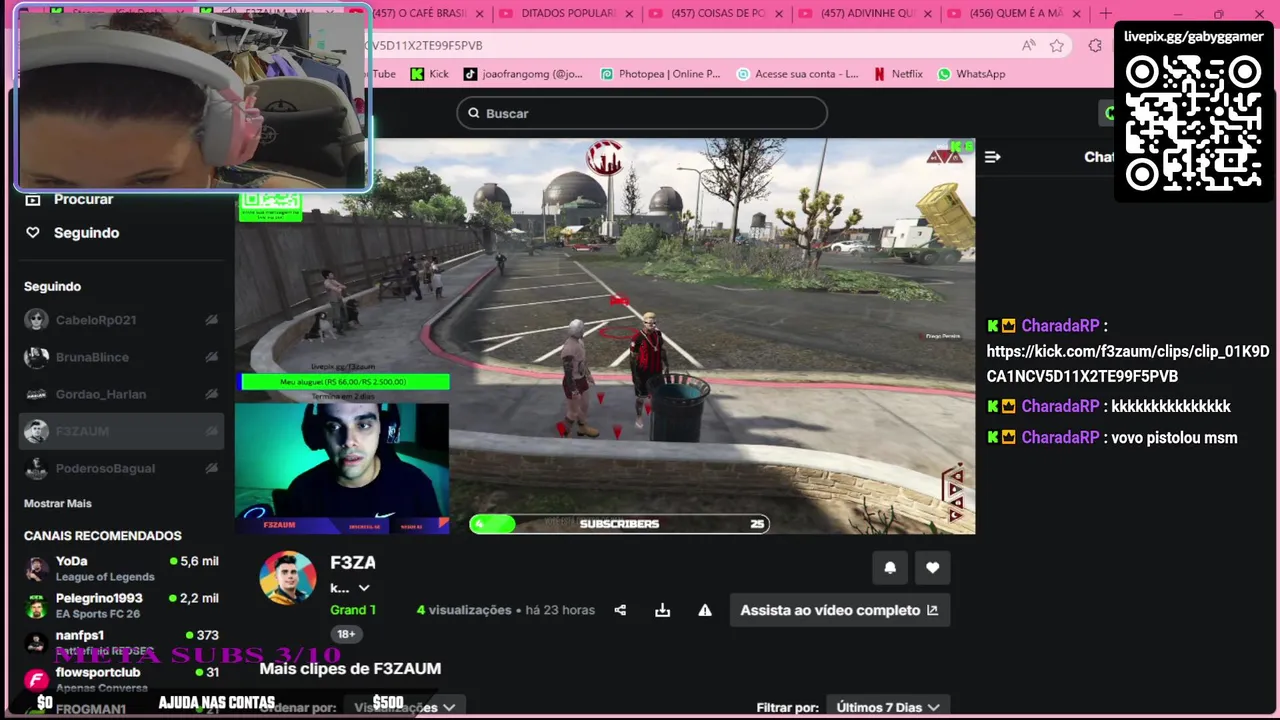Screen dimensions: 1280x720
Task: Follow the channel with the heart icon
Action: pos(932,568)
